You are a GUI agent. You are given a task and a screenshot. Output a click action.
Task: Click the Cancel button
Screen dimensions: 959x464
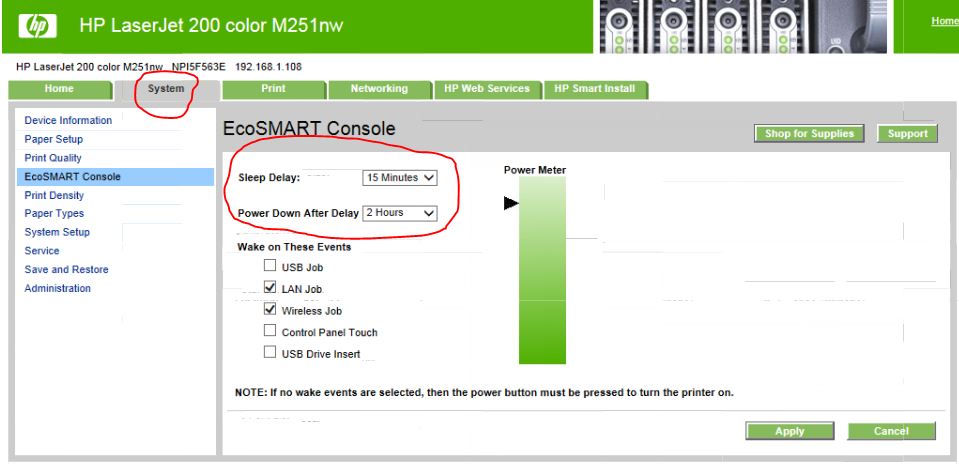(891, 431)
